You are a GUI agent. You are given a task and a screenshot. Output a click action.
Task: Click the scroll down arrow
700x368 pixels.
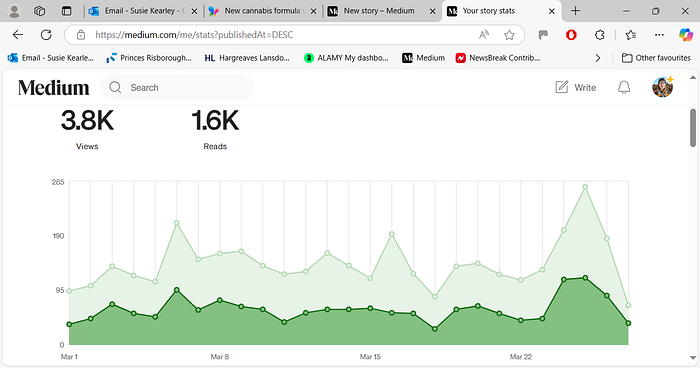(693, 358)
